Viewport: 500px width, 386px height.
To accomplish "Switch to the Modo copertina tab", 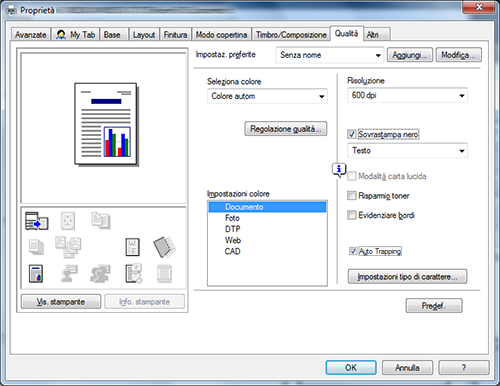I will point(221,35).
